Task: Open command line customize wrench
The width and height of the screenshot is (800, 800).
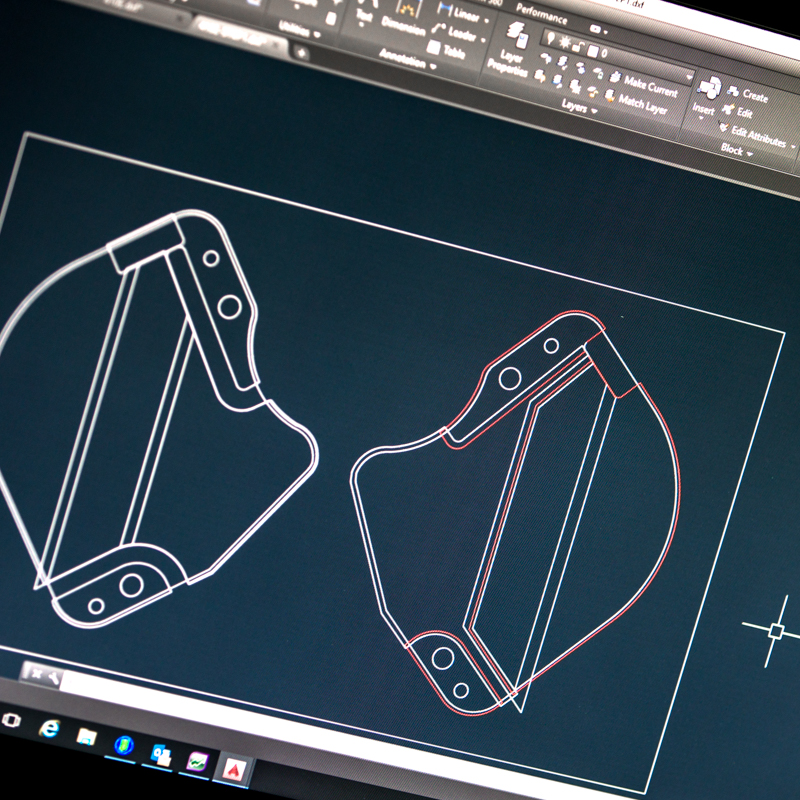Action: [53, 678]
